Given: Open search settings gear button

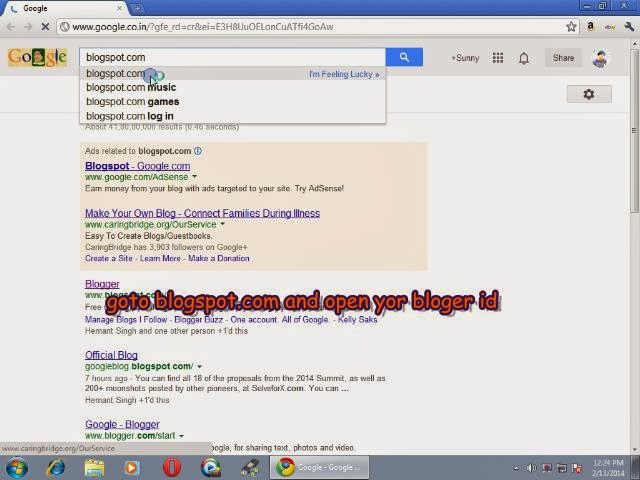Looking at the screenshot, I should (x=589, y=94).
